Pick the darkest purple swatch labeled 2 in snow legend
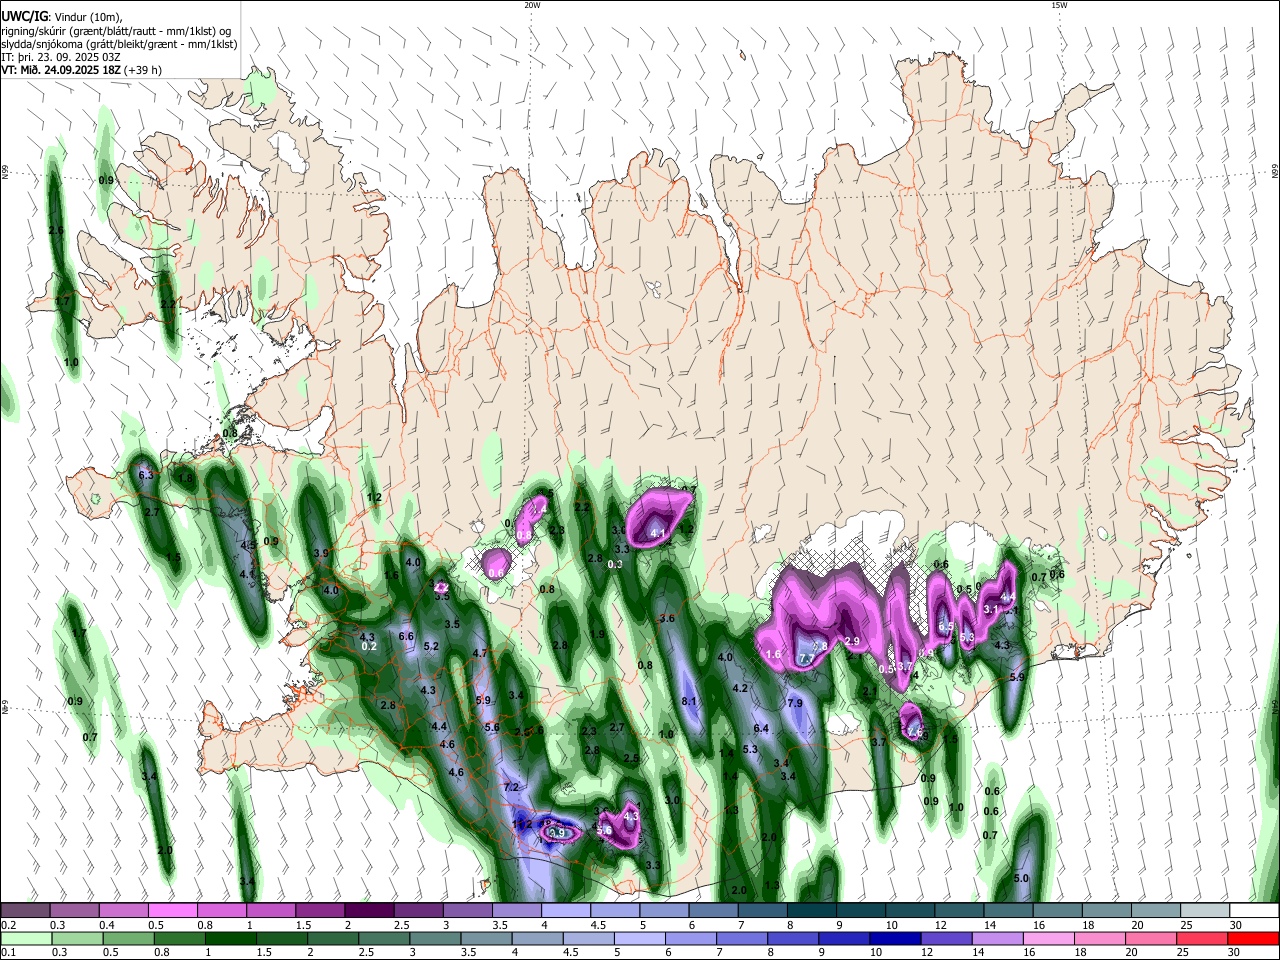1280x960 pixels. click(x=368, y=911)
